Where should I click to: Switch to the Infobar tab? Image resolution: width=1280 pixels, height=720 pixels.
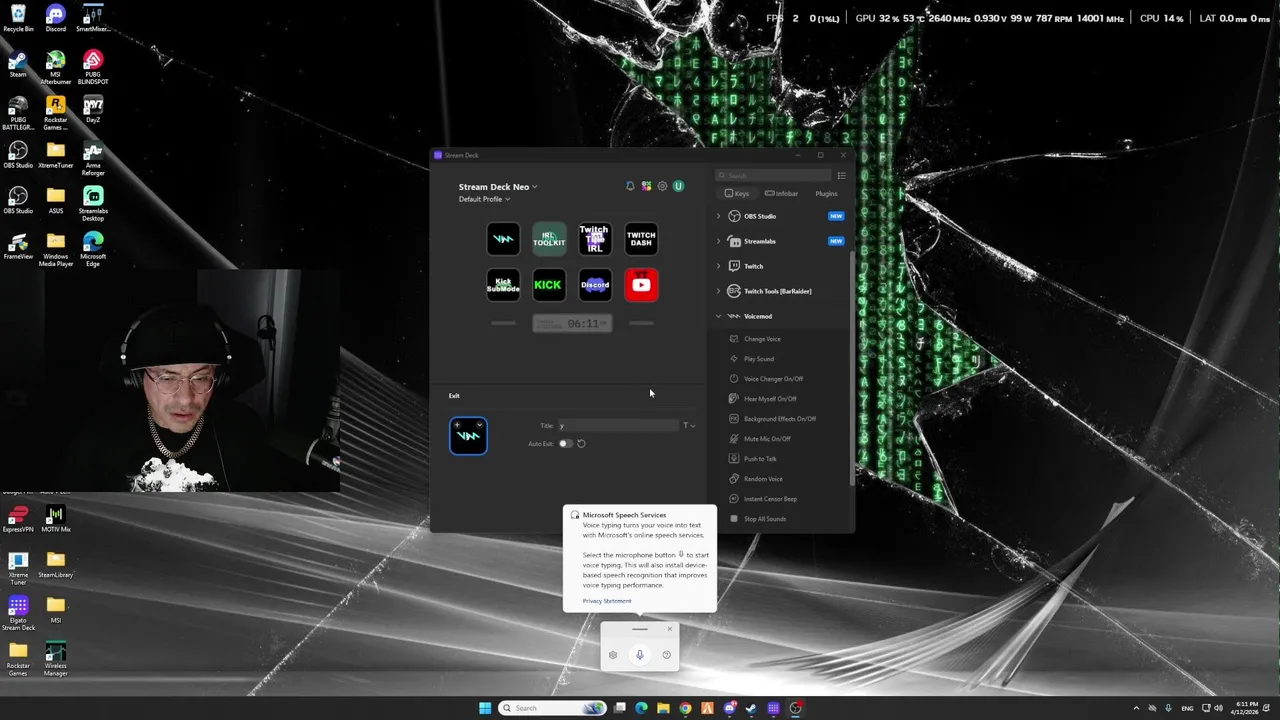point(781,194)
